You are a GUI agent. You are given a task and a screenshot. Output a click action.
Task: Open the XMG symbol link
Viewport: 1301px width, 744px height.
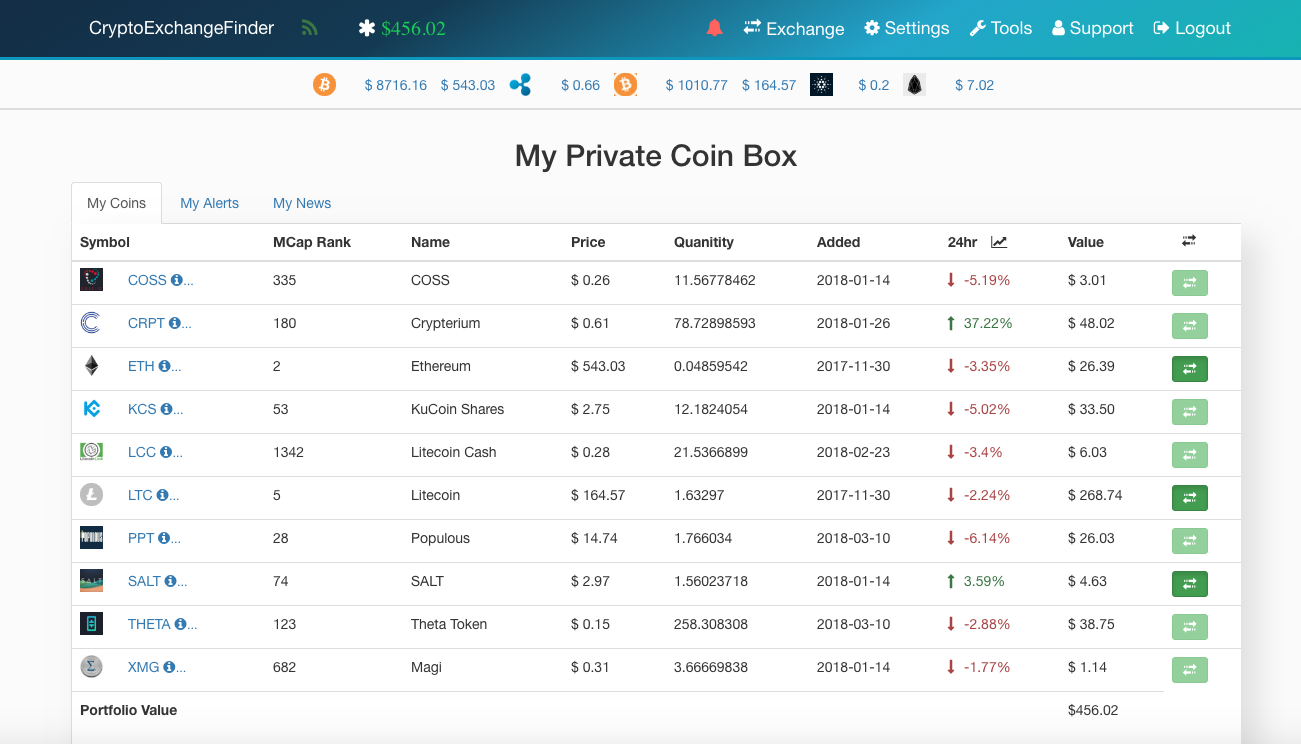[144, 667]
